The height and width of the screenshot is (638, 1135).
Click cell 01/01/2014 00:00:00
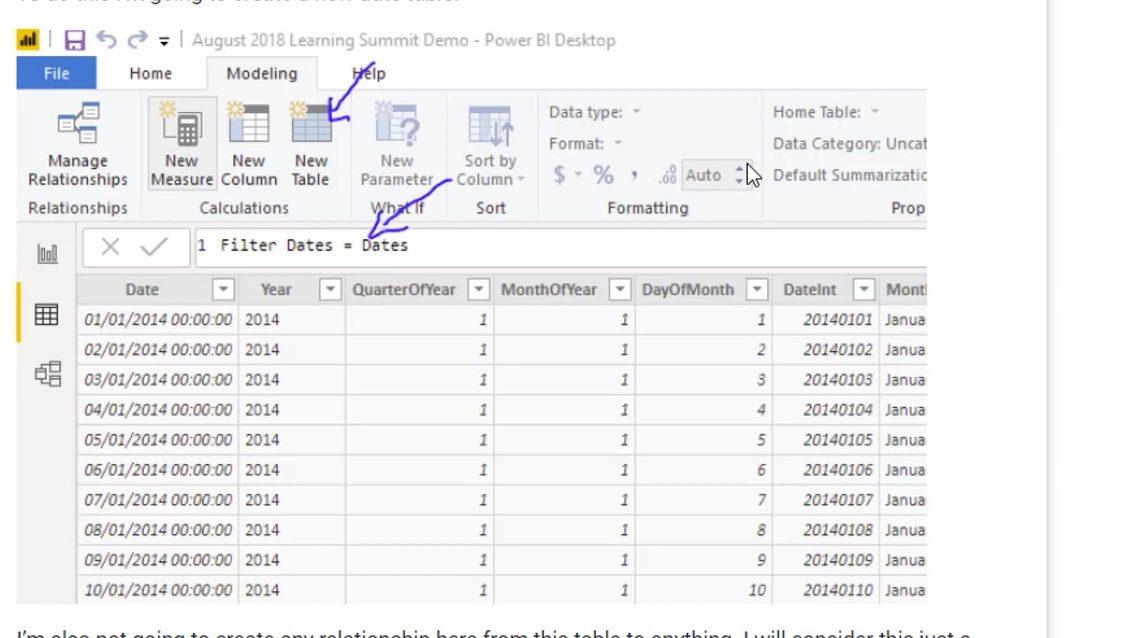point(158,319)
